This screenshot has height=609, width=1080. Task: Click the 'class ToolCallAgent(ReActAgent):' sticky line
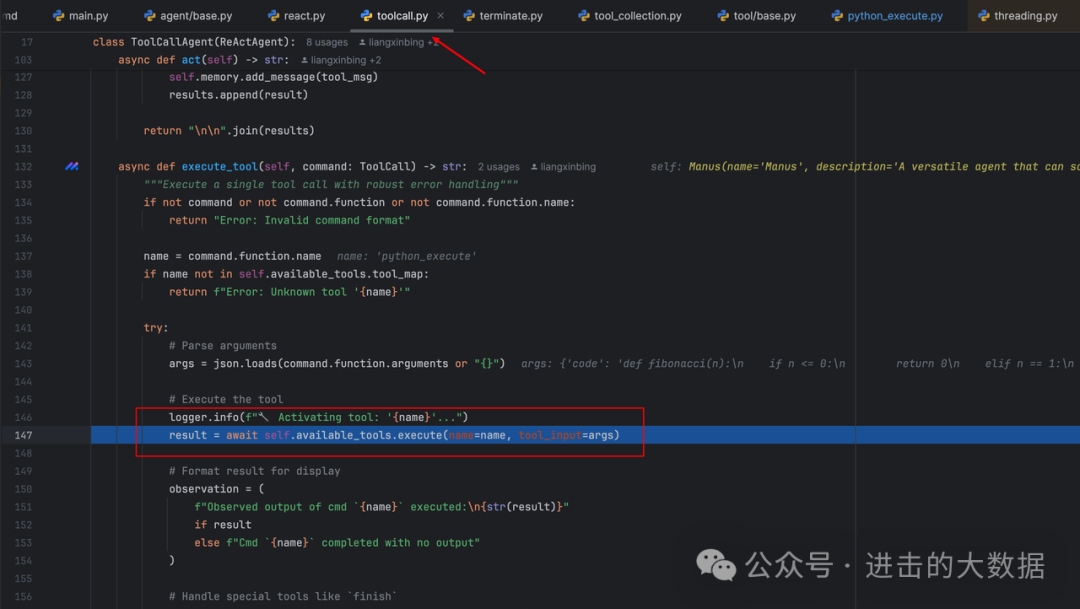pyautogui.click(x=194, y=42)
